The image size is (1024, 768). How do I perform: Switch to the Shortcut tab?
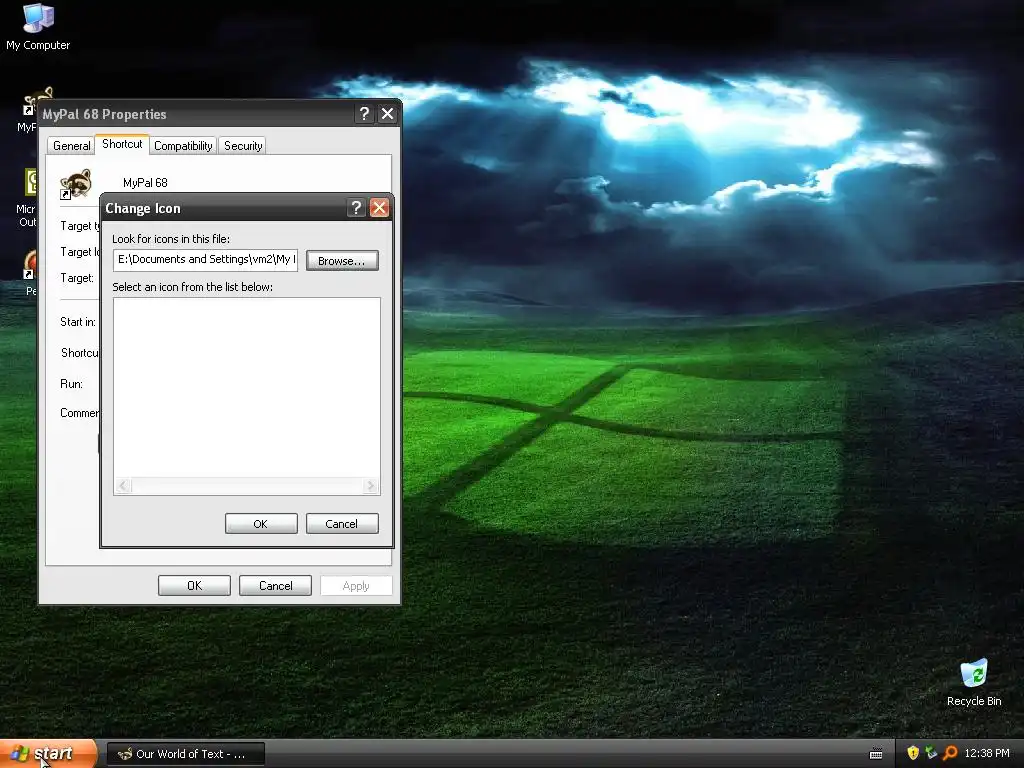click(x=122, y=144)
